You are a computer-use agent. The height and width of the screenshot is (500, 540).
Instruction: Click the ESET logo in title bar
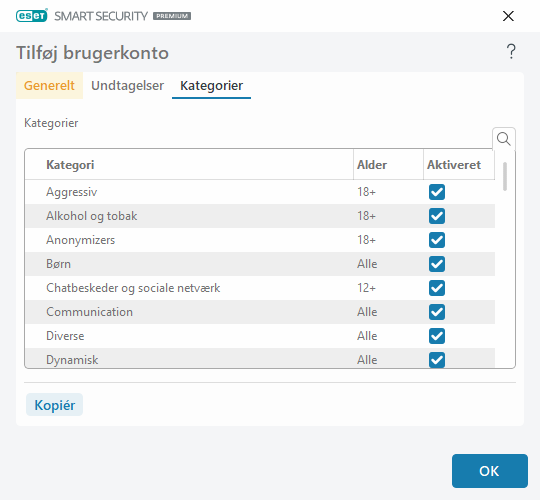click(x=32, y=16)
